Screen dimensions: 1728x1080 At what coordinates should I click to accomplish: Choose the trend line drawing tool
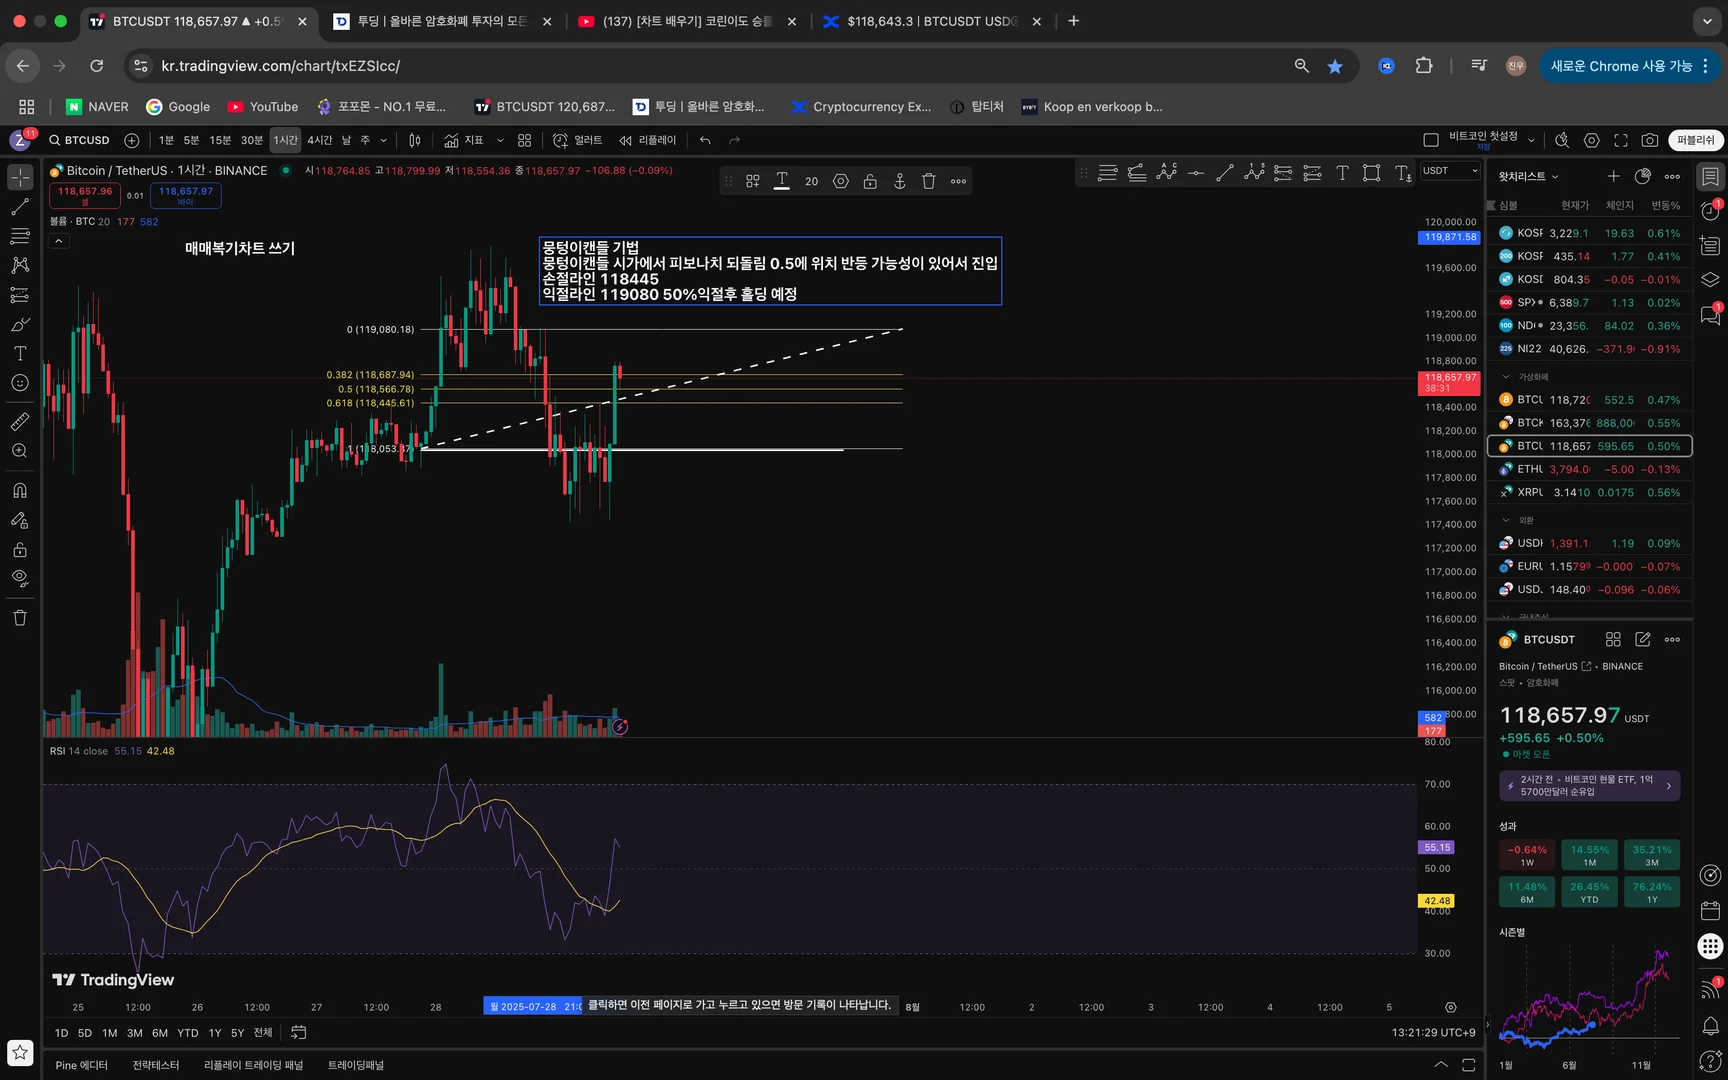coord(20,207)
